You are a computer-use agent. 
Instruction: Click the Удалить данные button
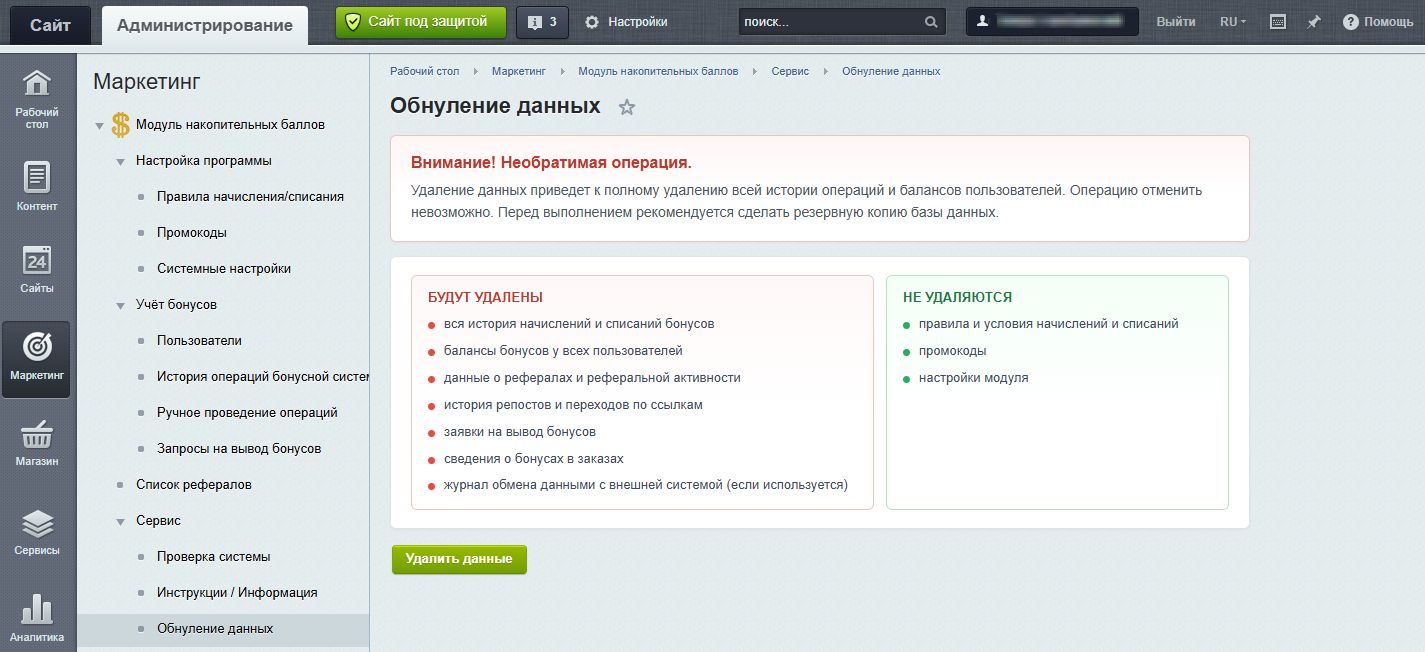(x=459, y=559)
